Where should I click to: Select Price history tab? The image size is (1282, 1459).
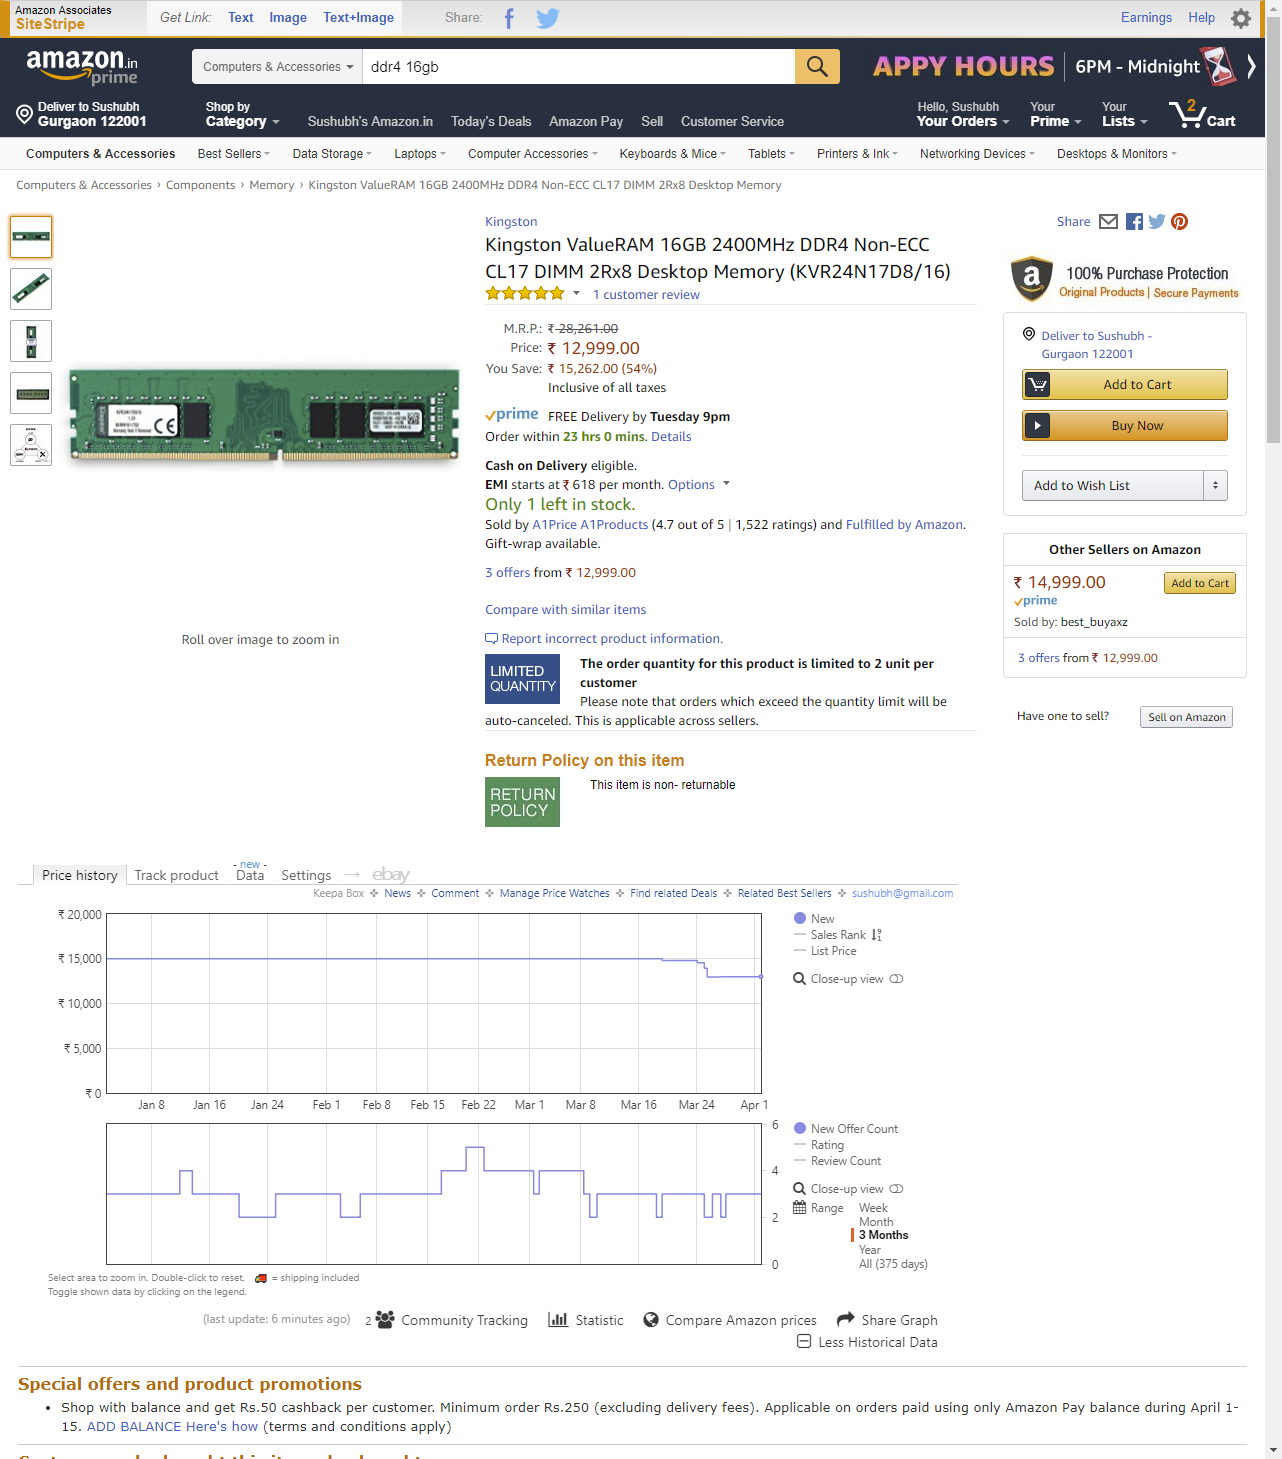(x=80, y=875)
